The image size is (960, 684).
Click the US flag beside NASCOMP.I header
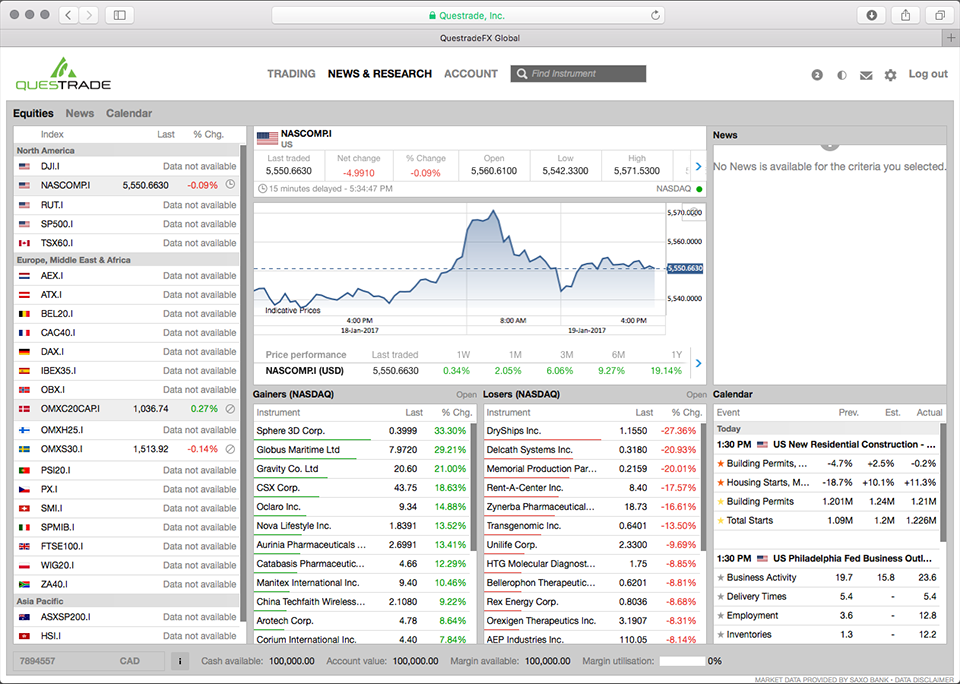267,138
